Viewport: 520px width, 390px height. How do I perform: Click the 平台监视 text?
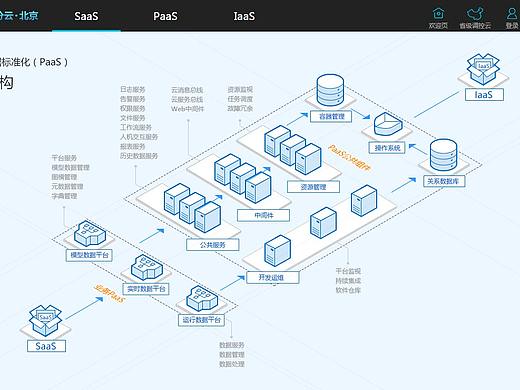[348, 271]
